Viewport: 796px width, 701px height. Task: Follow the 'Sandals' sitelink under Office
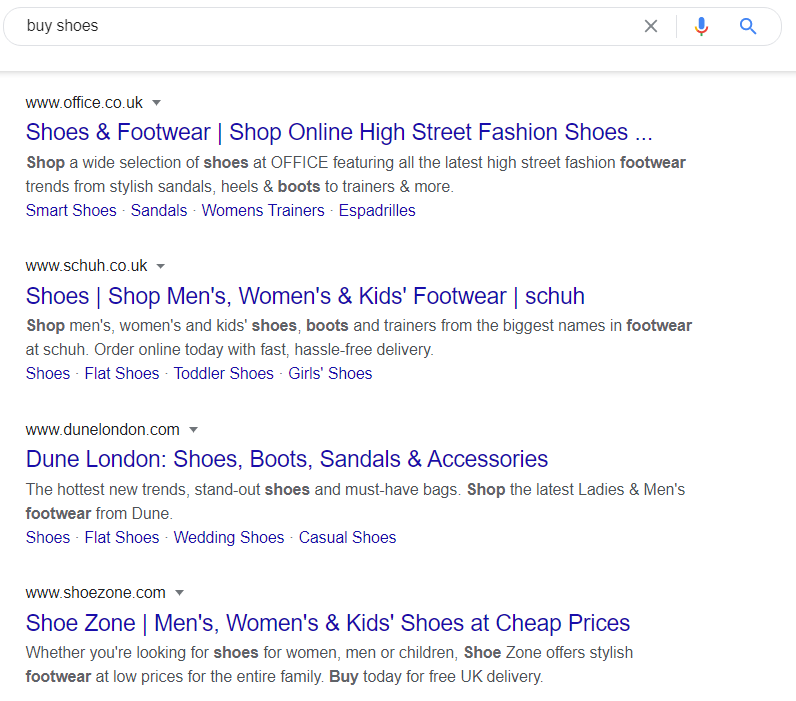point(159,210)
